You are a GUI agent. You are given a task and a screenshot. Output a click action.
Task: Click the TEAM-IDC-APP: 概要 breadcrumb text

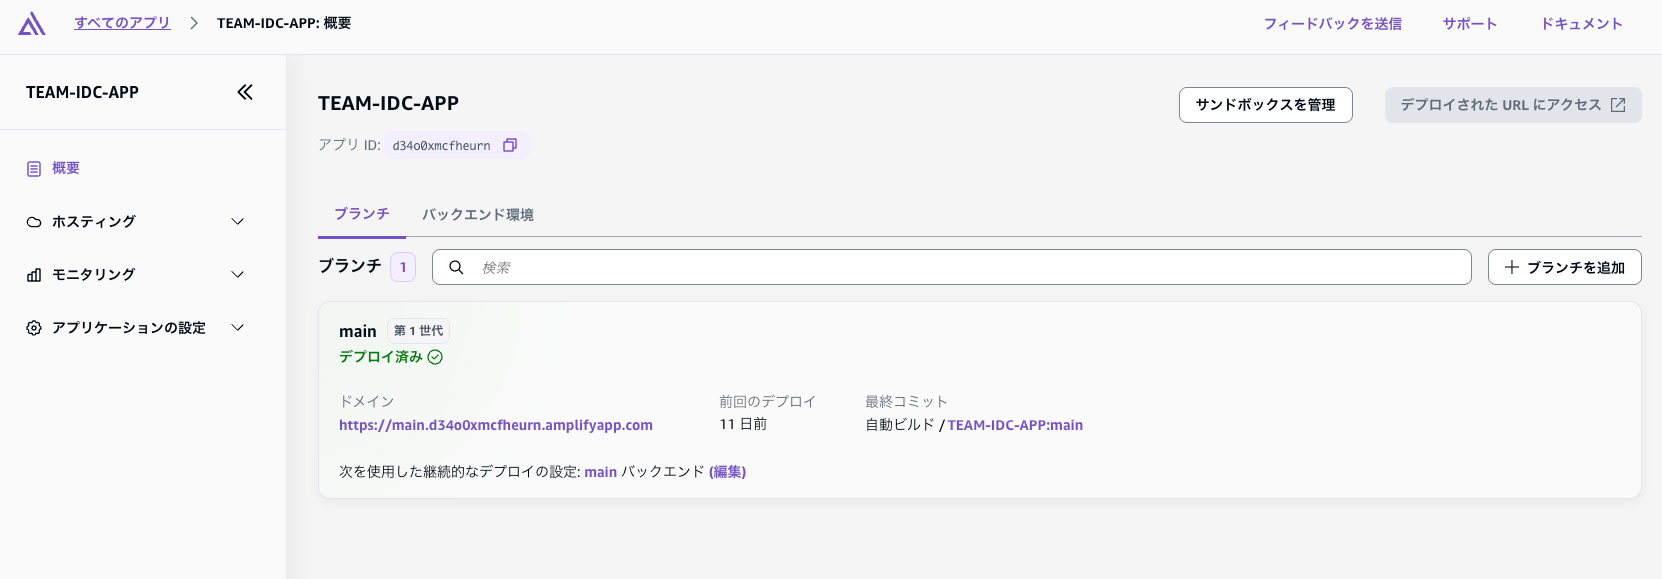284,23
